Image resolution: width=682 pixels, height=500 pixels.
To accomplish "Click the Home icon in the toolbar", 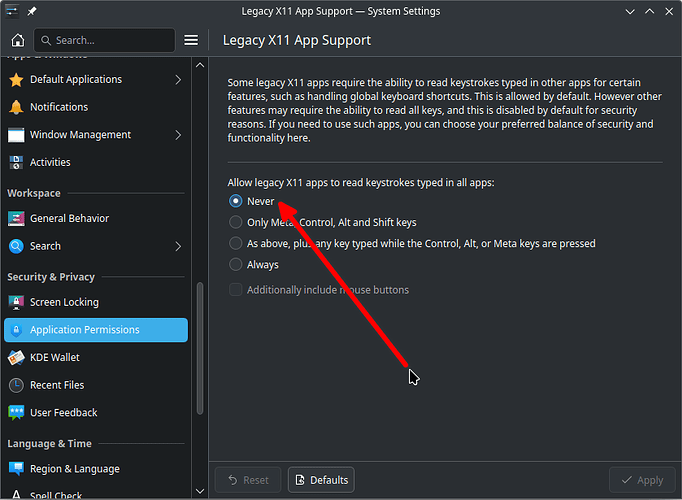I will tap(18, 40).
